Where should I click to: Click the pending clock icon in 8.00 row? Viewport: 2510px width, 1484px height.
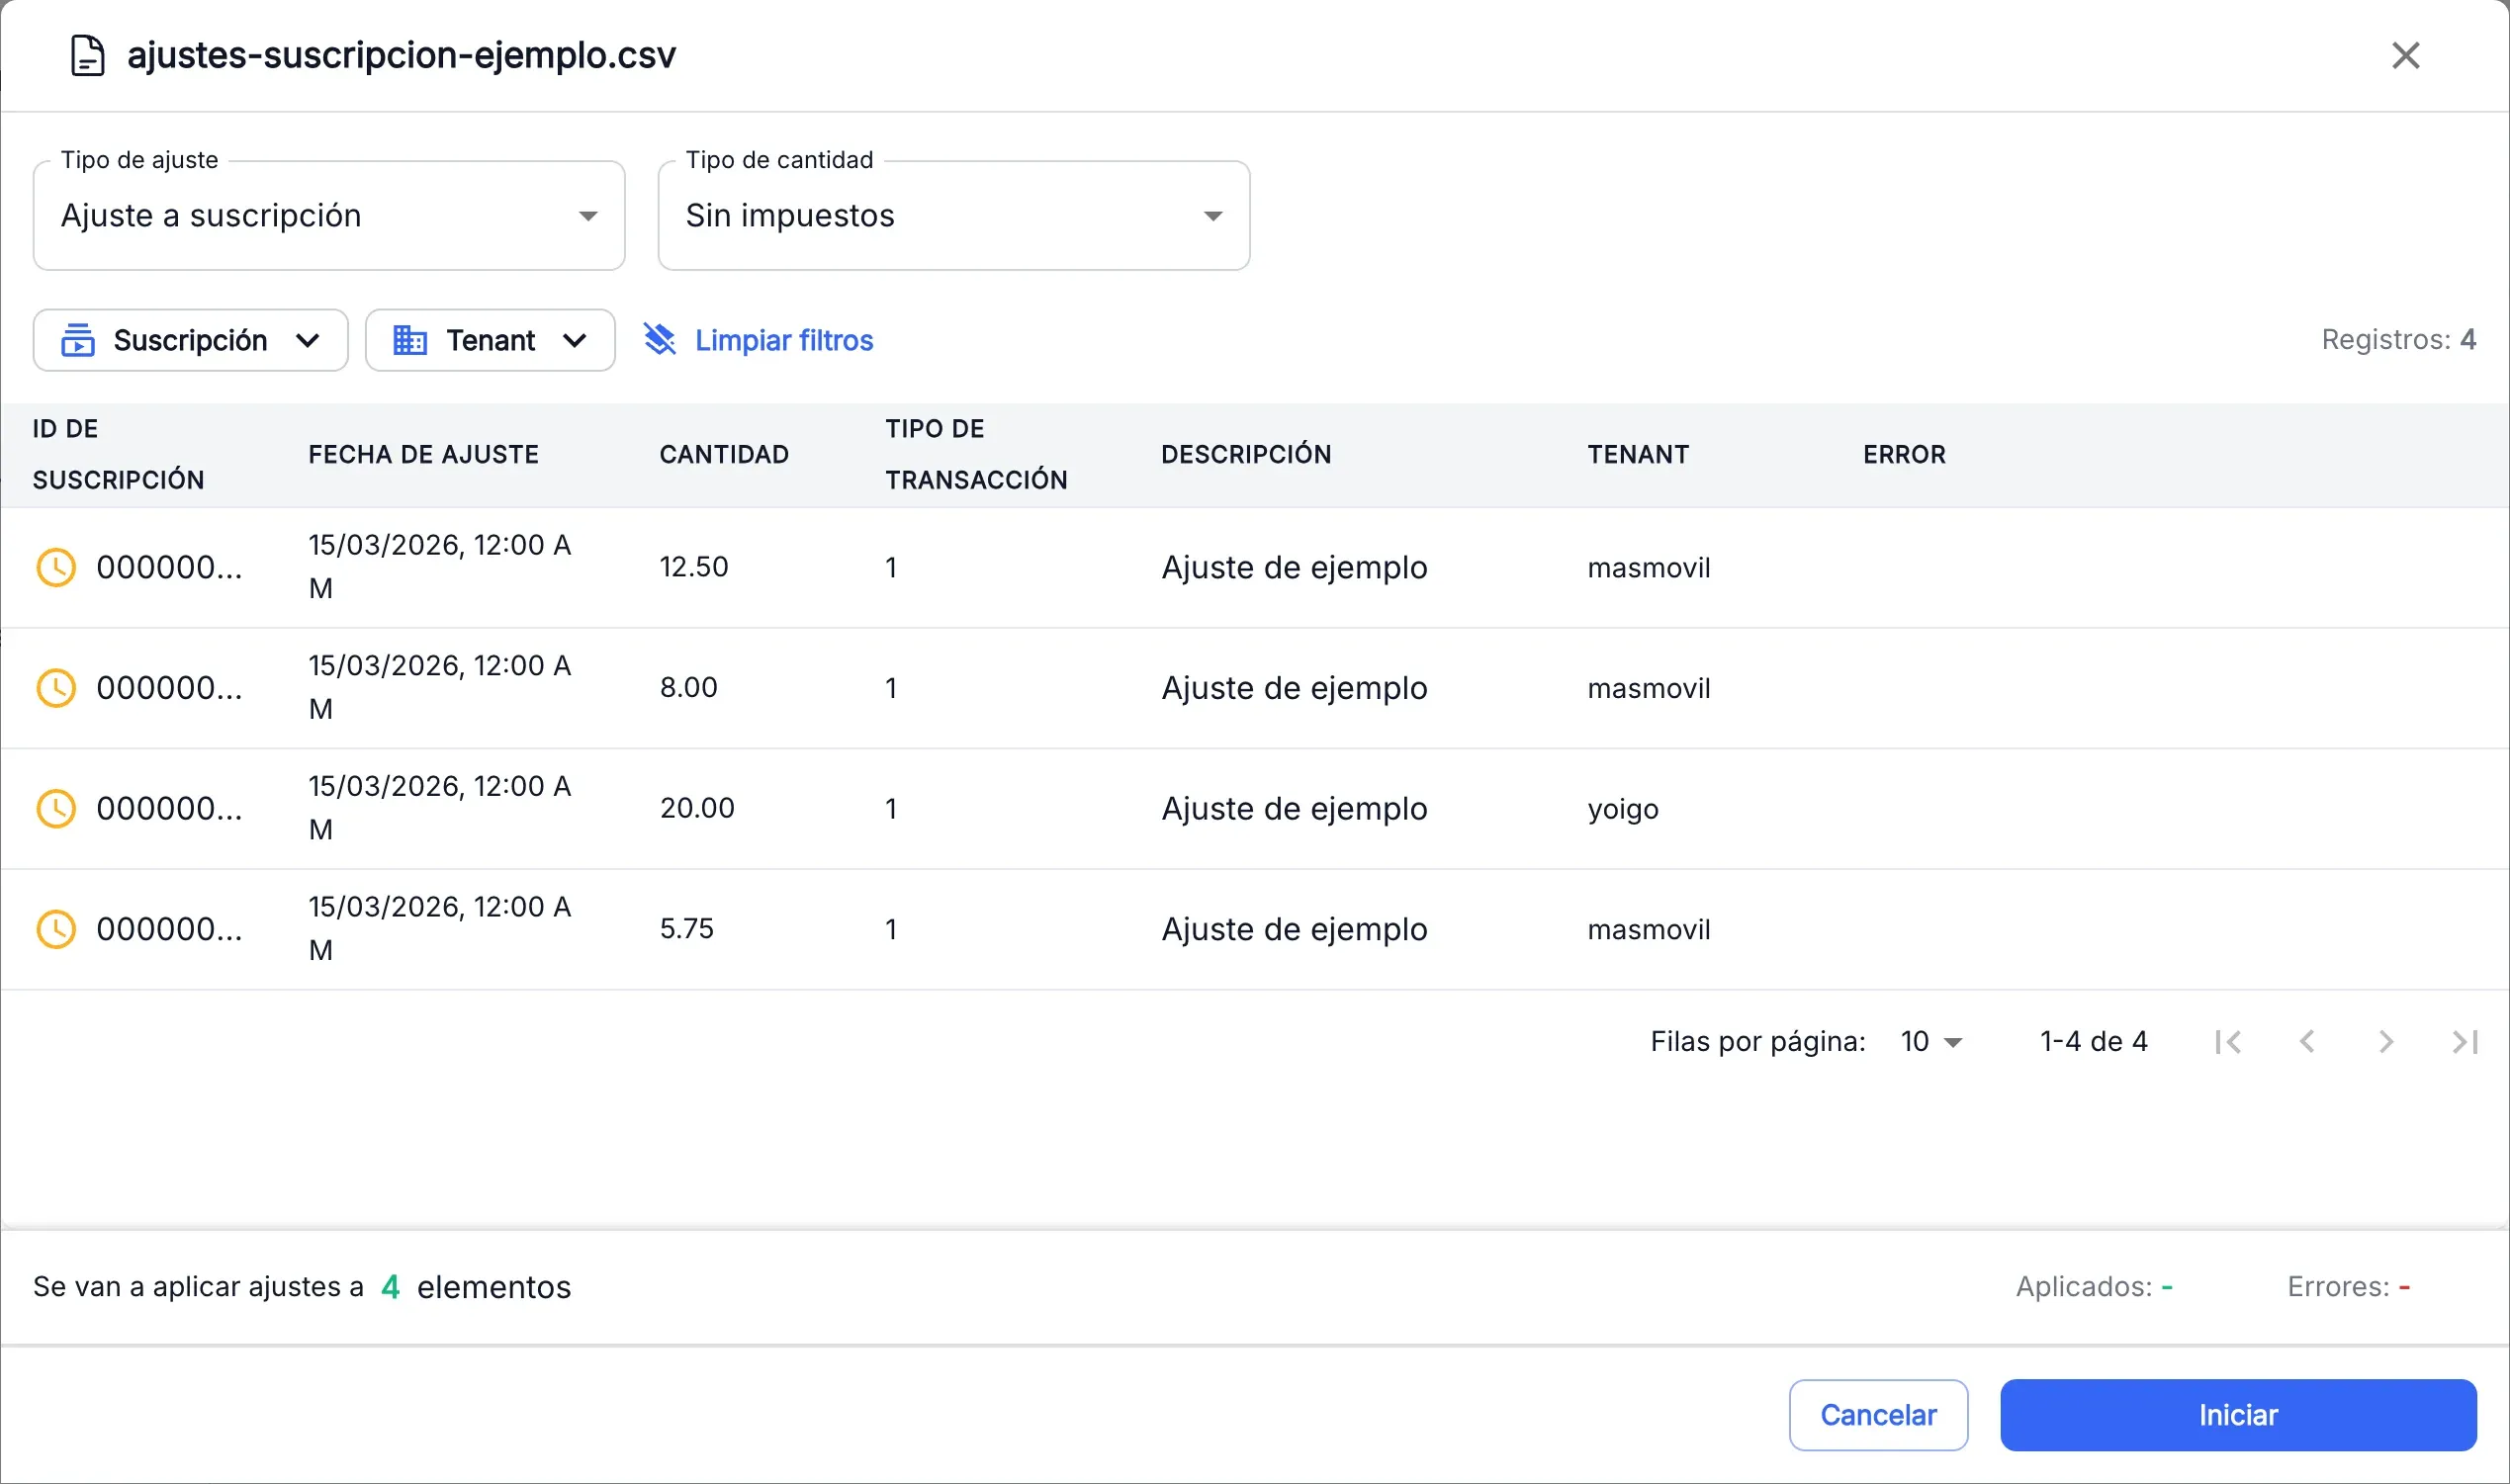coord(56,688)
